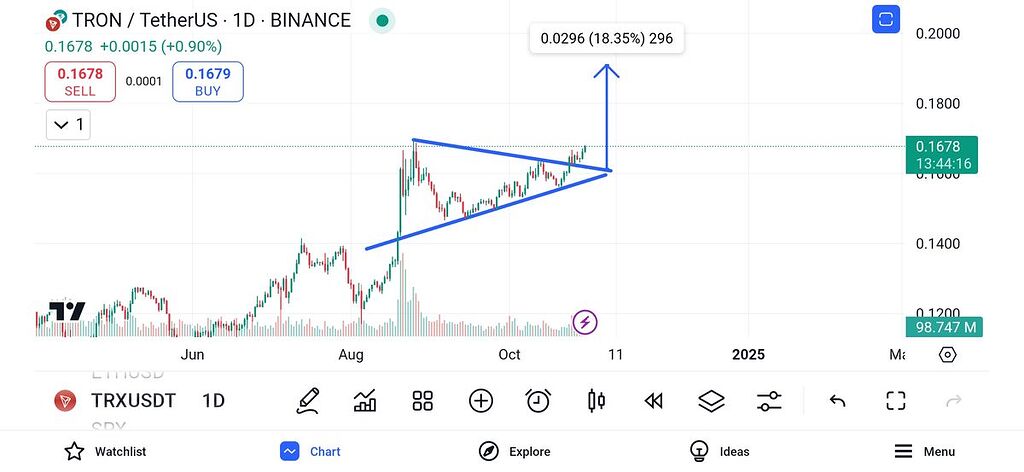Expand the collapsed indicator legend chevron
The width and height of the screenshot is (1024, 472).
(68, 125)
